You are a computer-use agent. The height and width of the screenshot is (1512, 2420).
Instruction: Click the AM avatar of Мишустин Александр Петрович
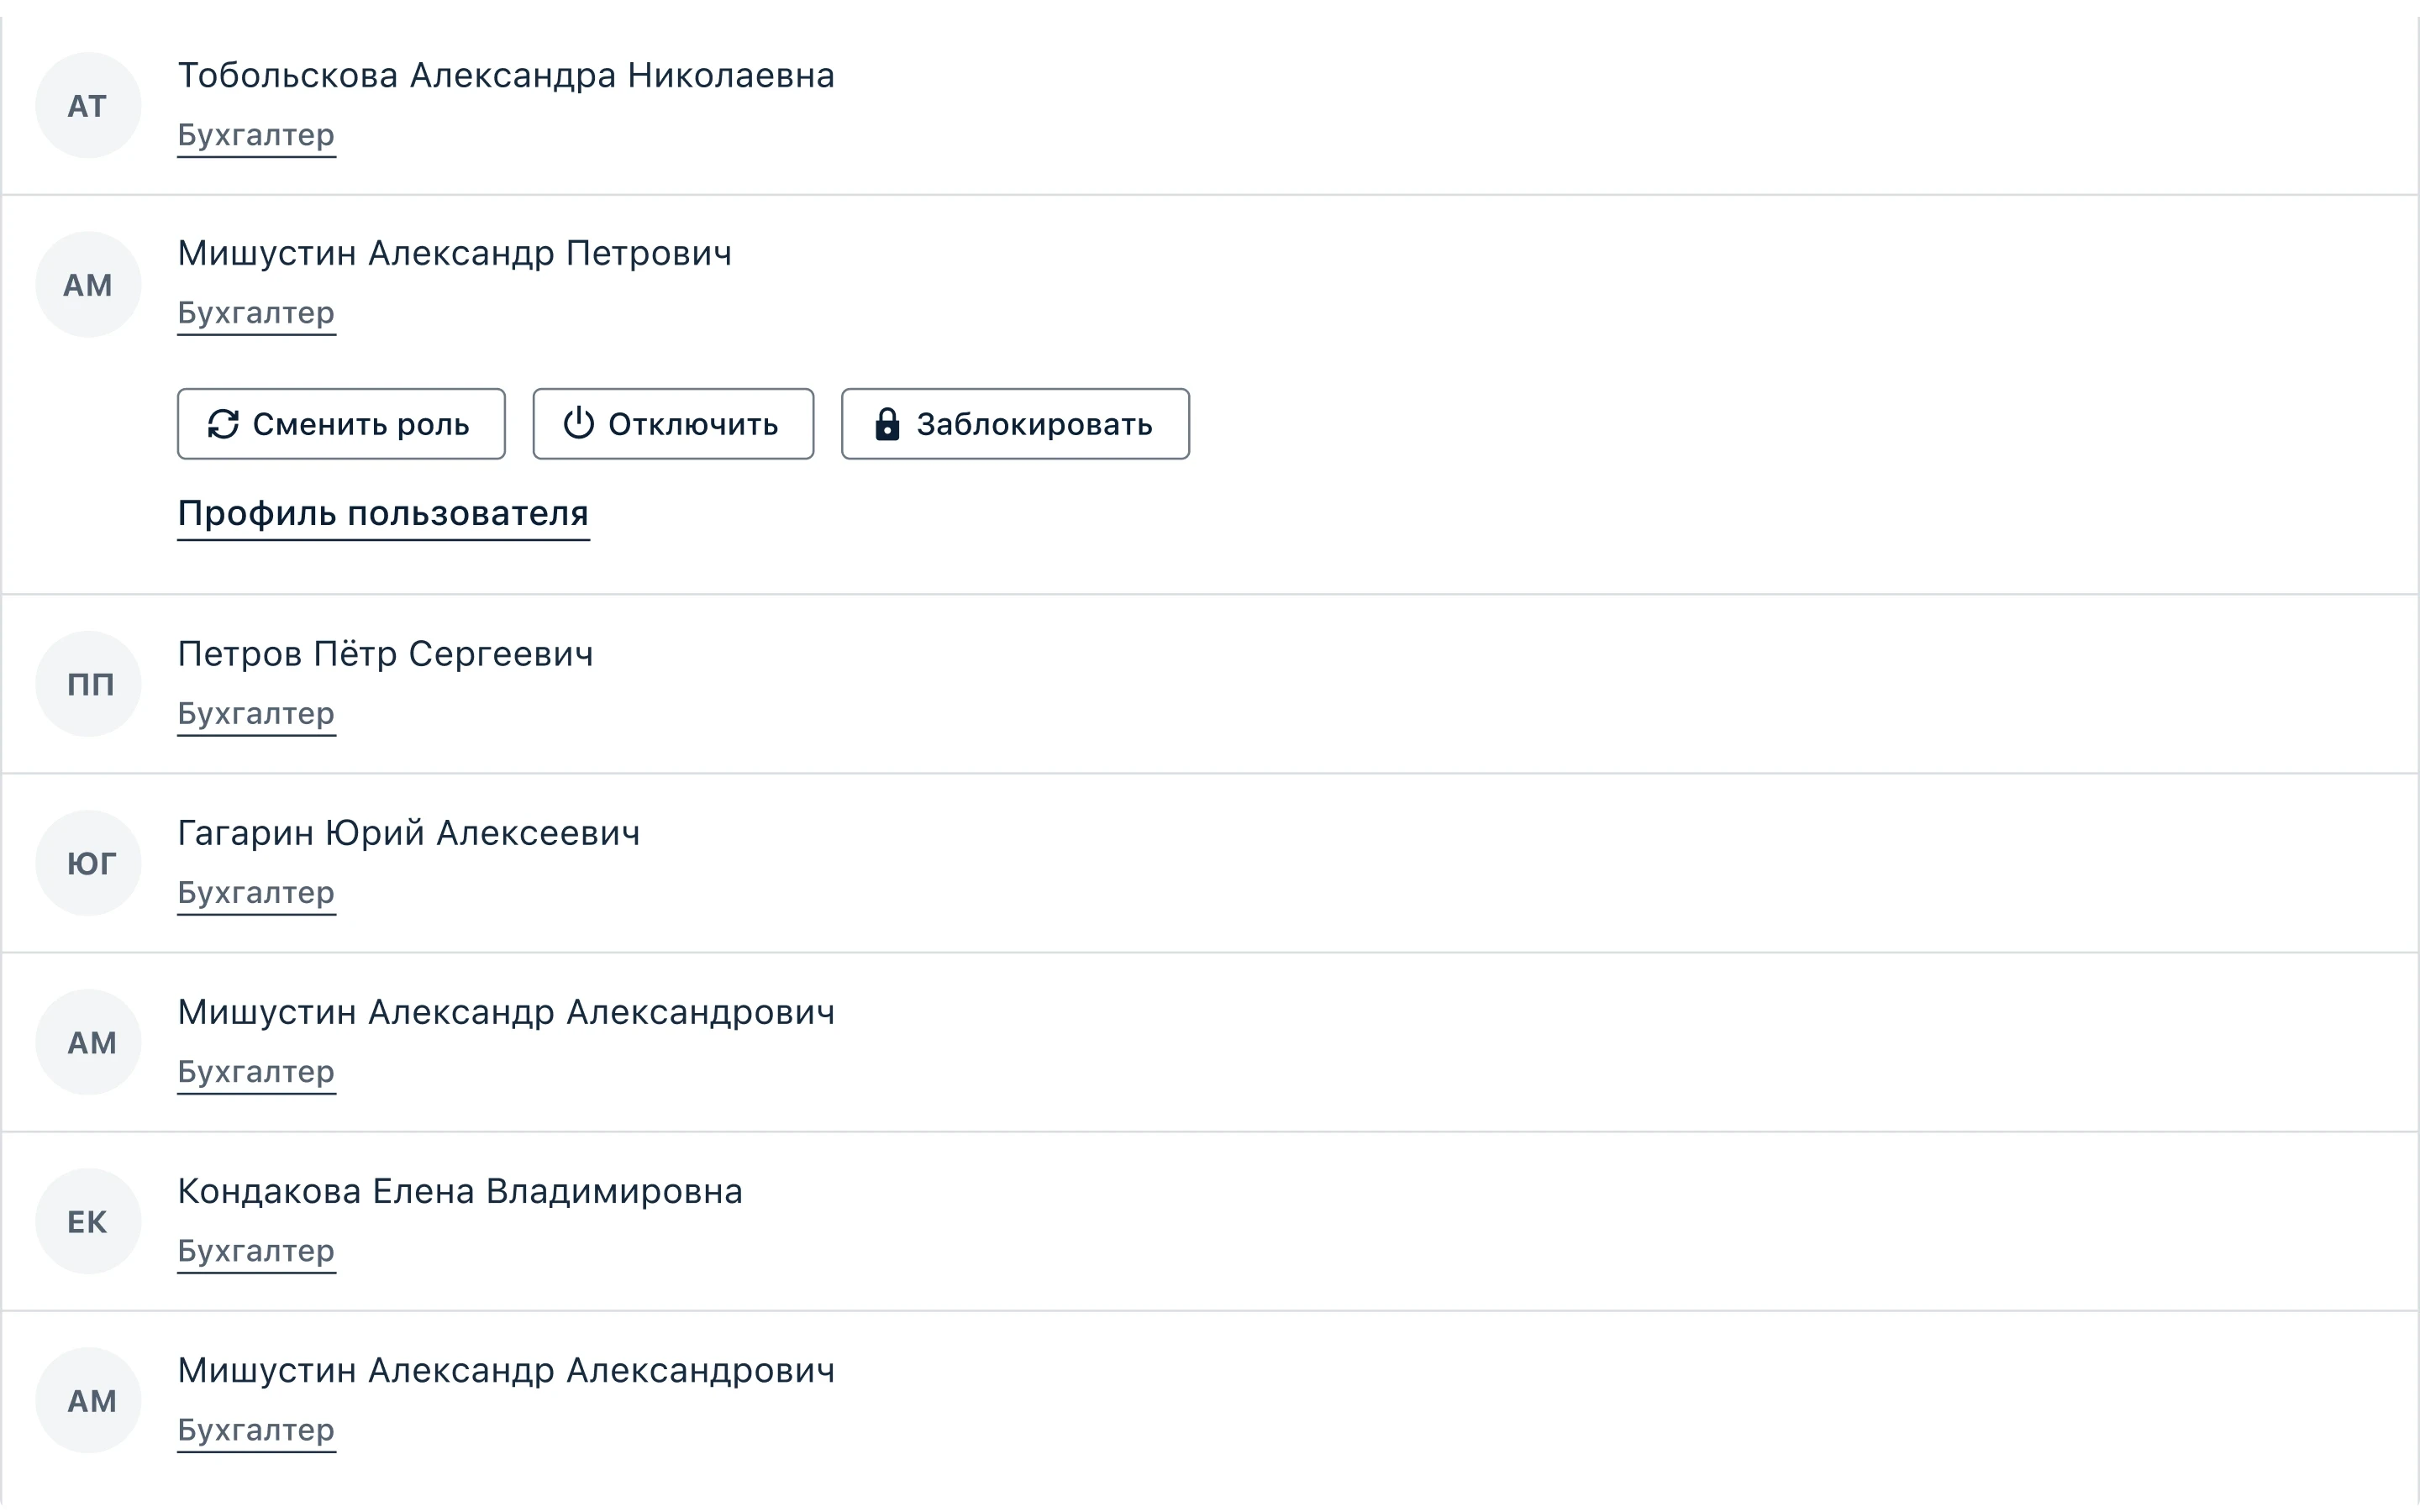[x=88, y=285]
